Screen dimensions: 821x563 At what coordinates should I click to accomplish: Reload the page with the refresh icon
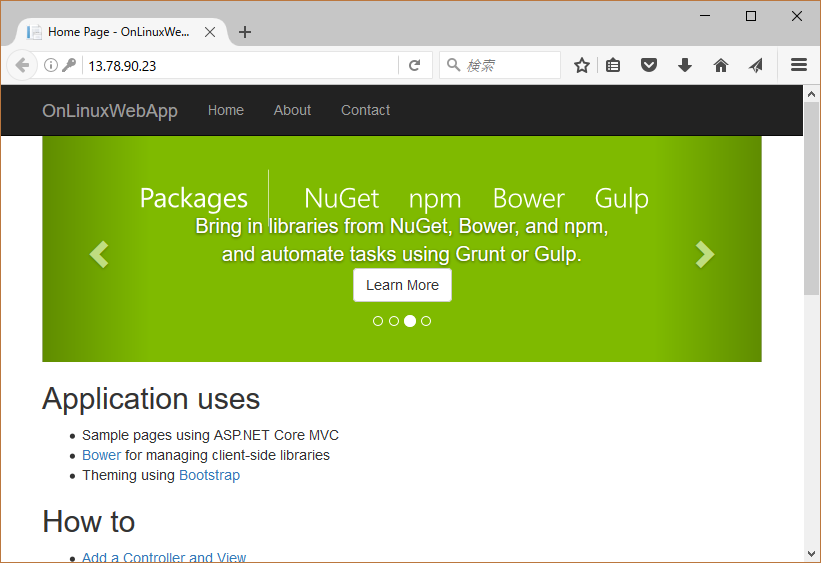[415, 65]
